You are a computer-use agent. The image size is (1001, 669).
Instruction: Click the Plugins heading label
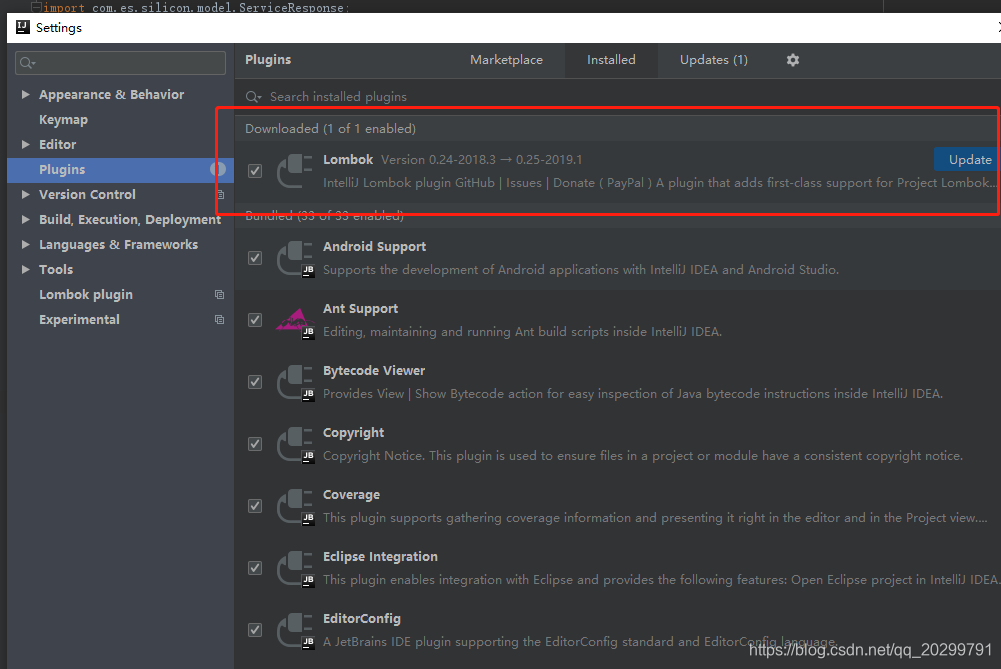tap(268, 59)
